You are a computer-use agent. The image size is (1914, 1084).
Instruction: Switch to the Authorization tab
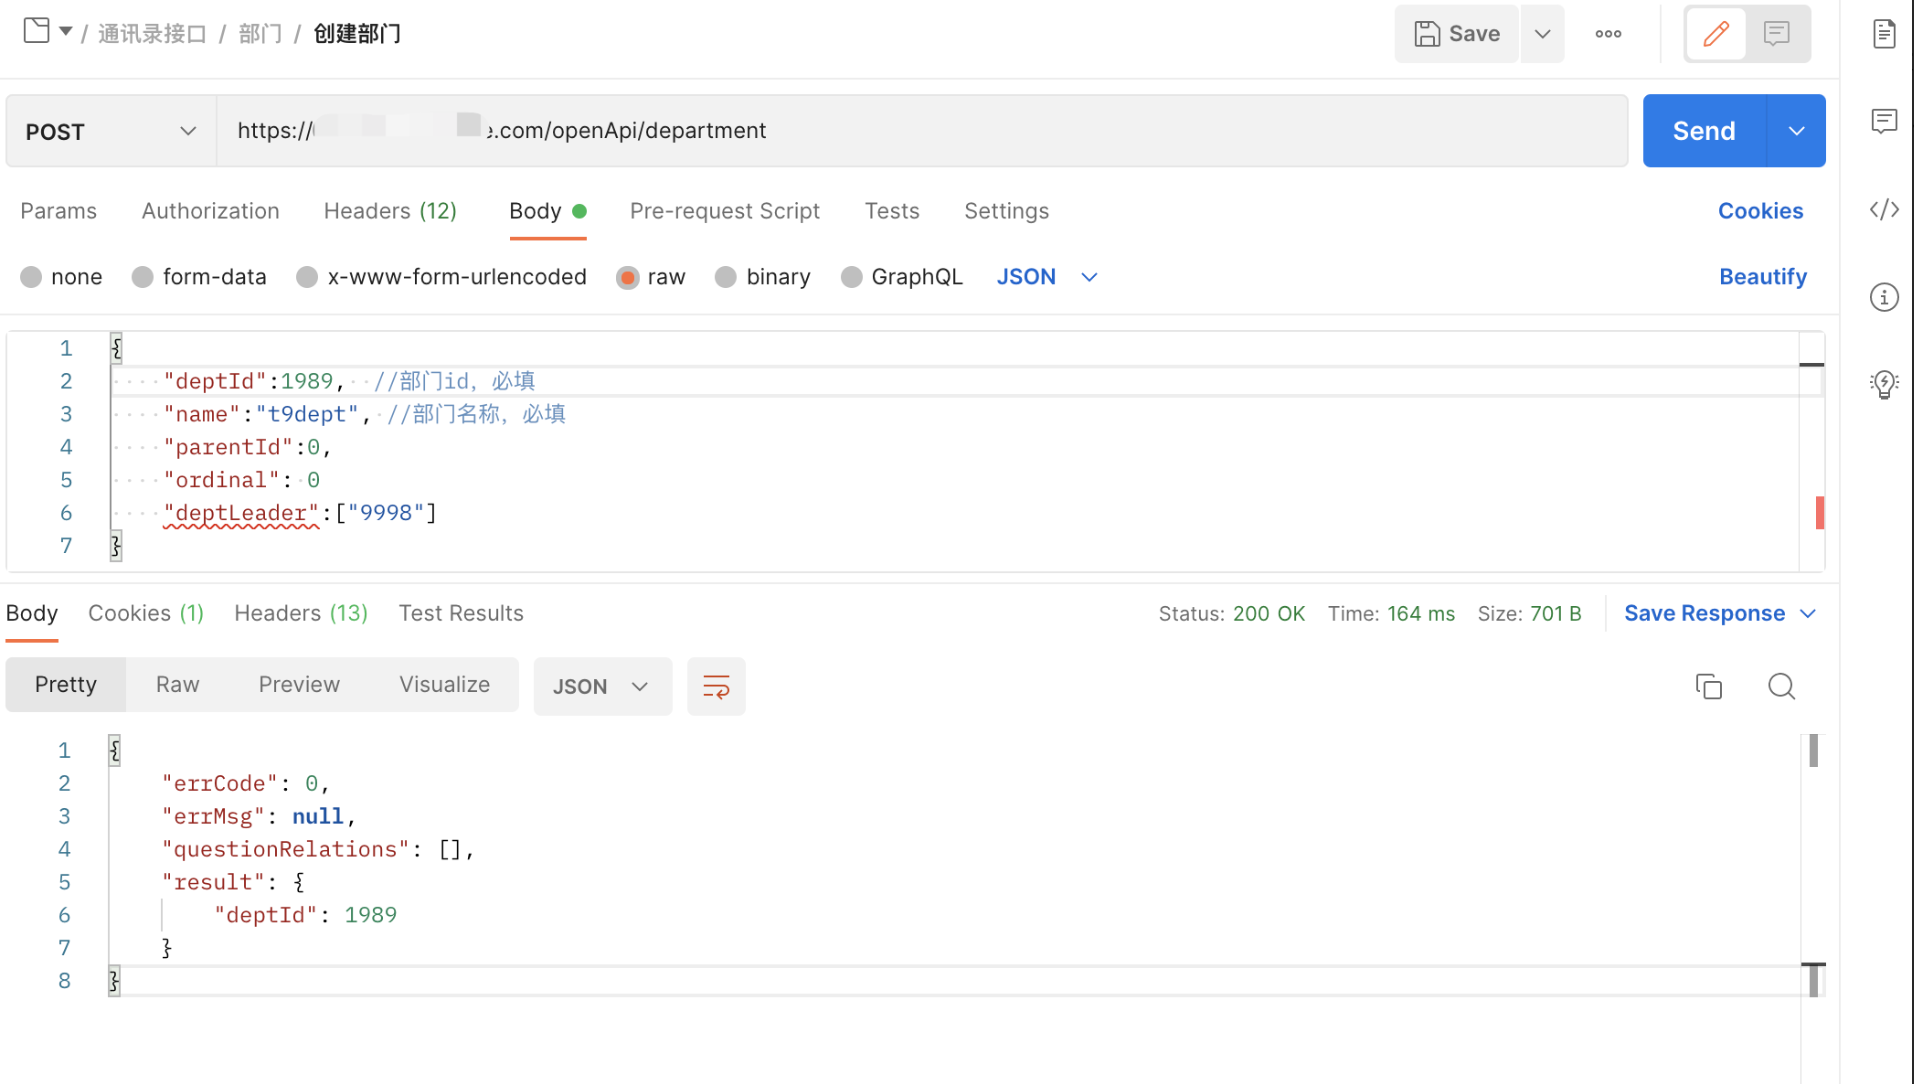coord(210,211)
